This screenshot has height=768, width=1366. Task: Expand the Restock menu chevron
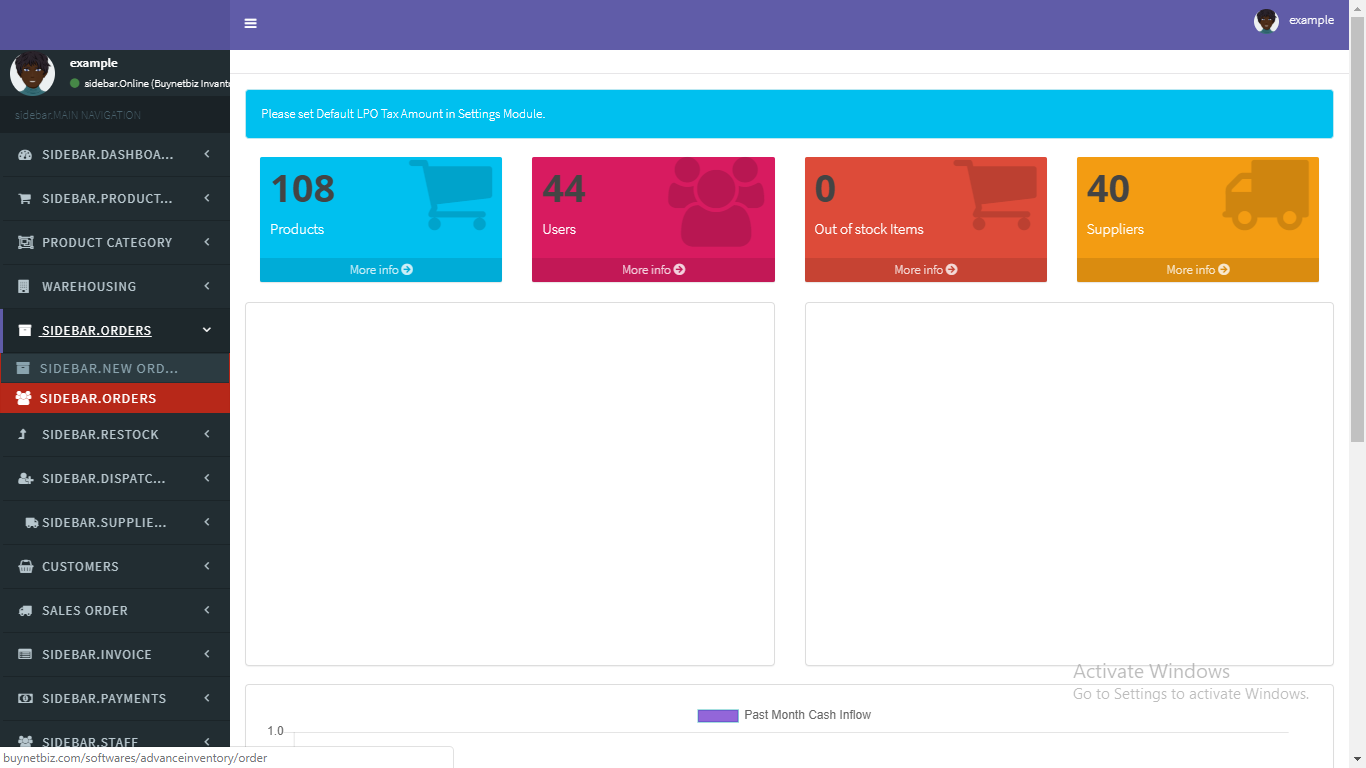[207, 435]
